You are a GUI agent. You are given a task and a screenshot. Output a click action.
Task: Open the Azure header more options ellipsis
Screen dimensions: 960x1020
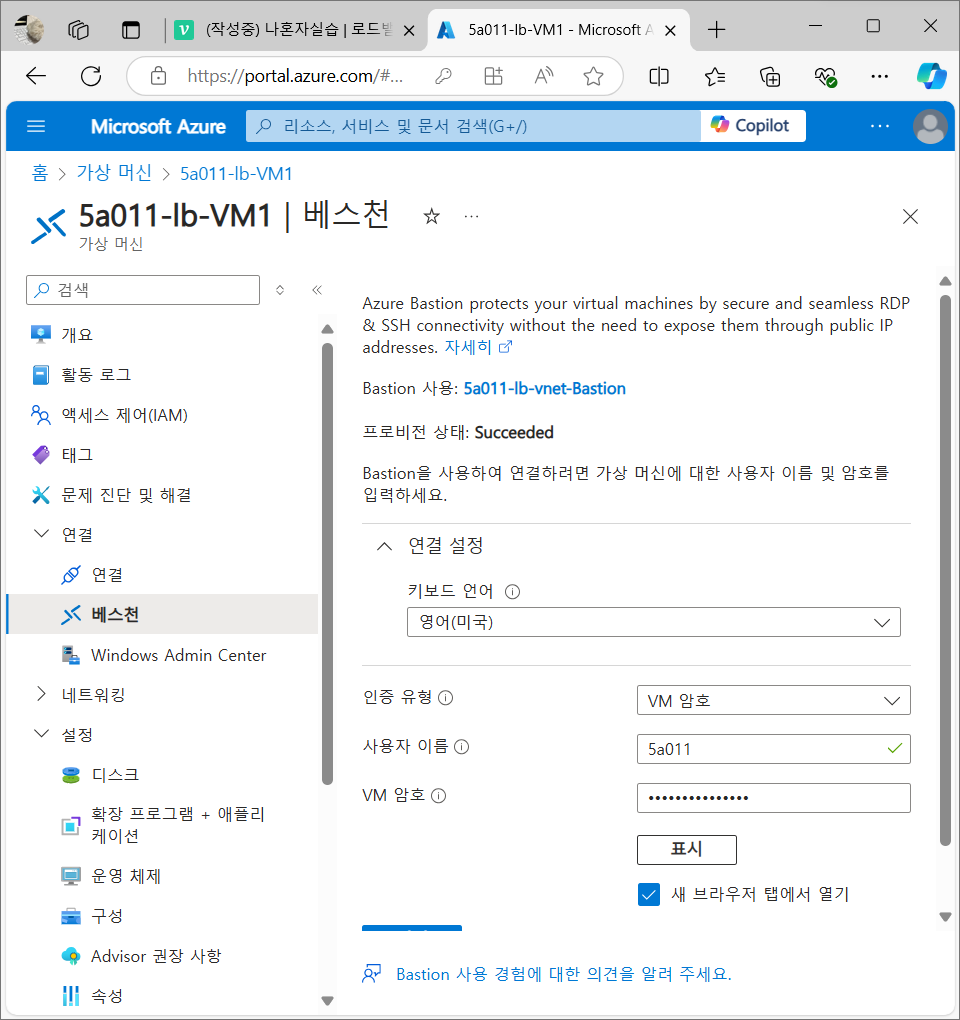click(879, 126)
